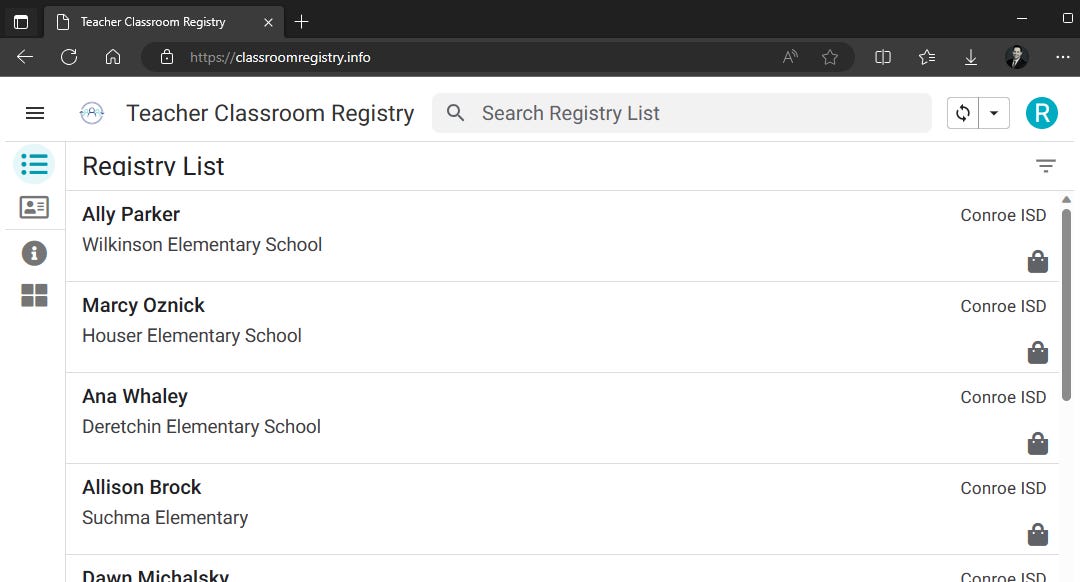The height and width of the screenshot is (582, 1080).
Task: Click the sync refresh icon near the avatar
Action: point(962,112)
